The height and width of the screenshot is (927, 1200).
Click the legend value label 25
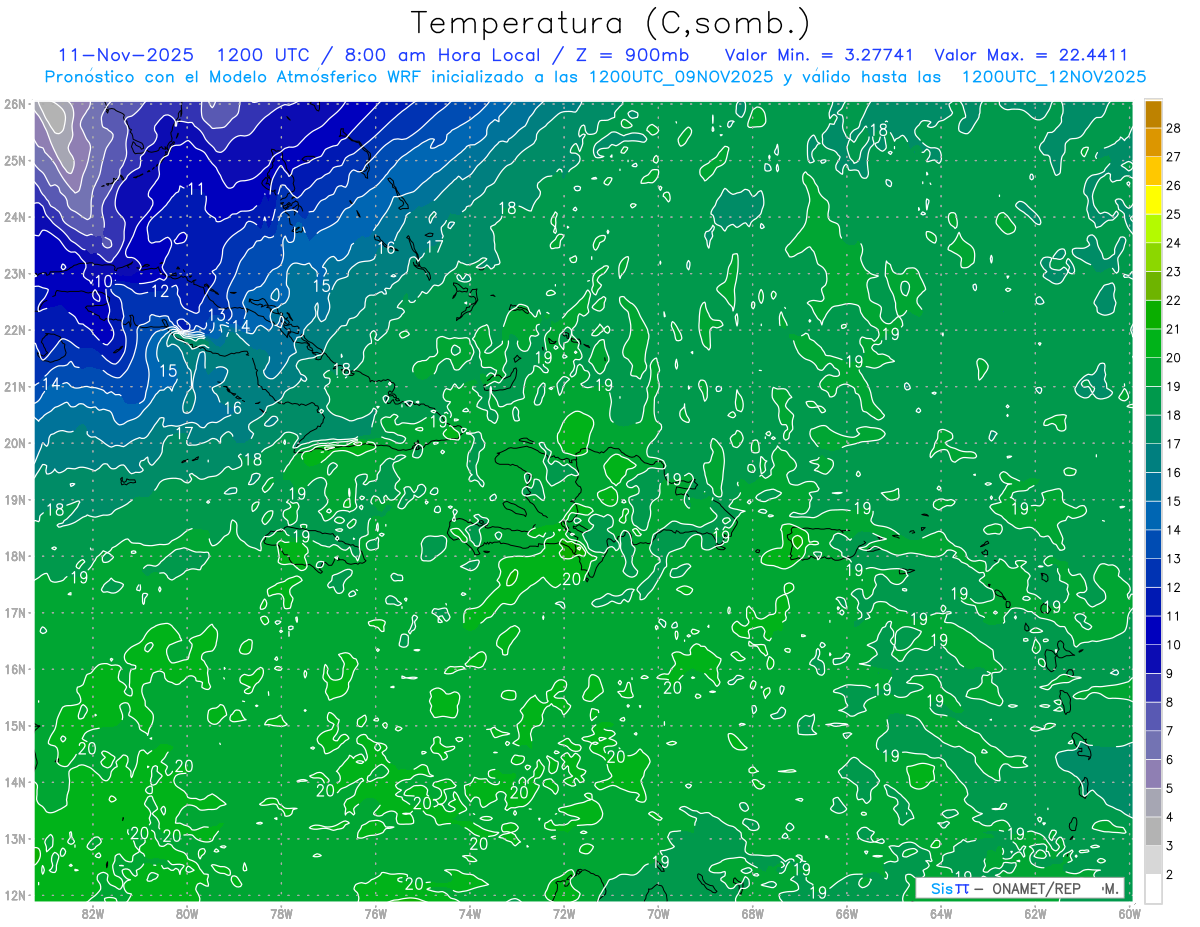[x=1174, y=214]
